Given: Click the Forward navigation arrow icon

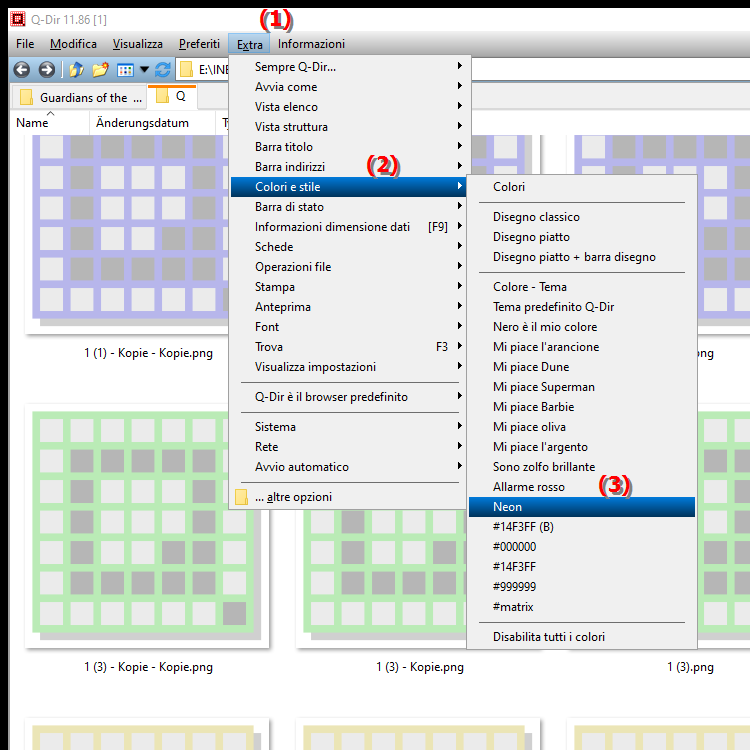Looking at the screenshot, I should click(x=46, y=70).
